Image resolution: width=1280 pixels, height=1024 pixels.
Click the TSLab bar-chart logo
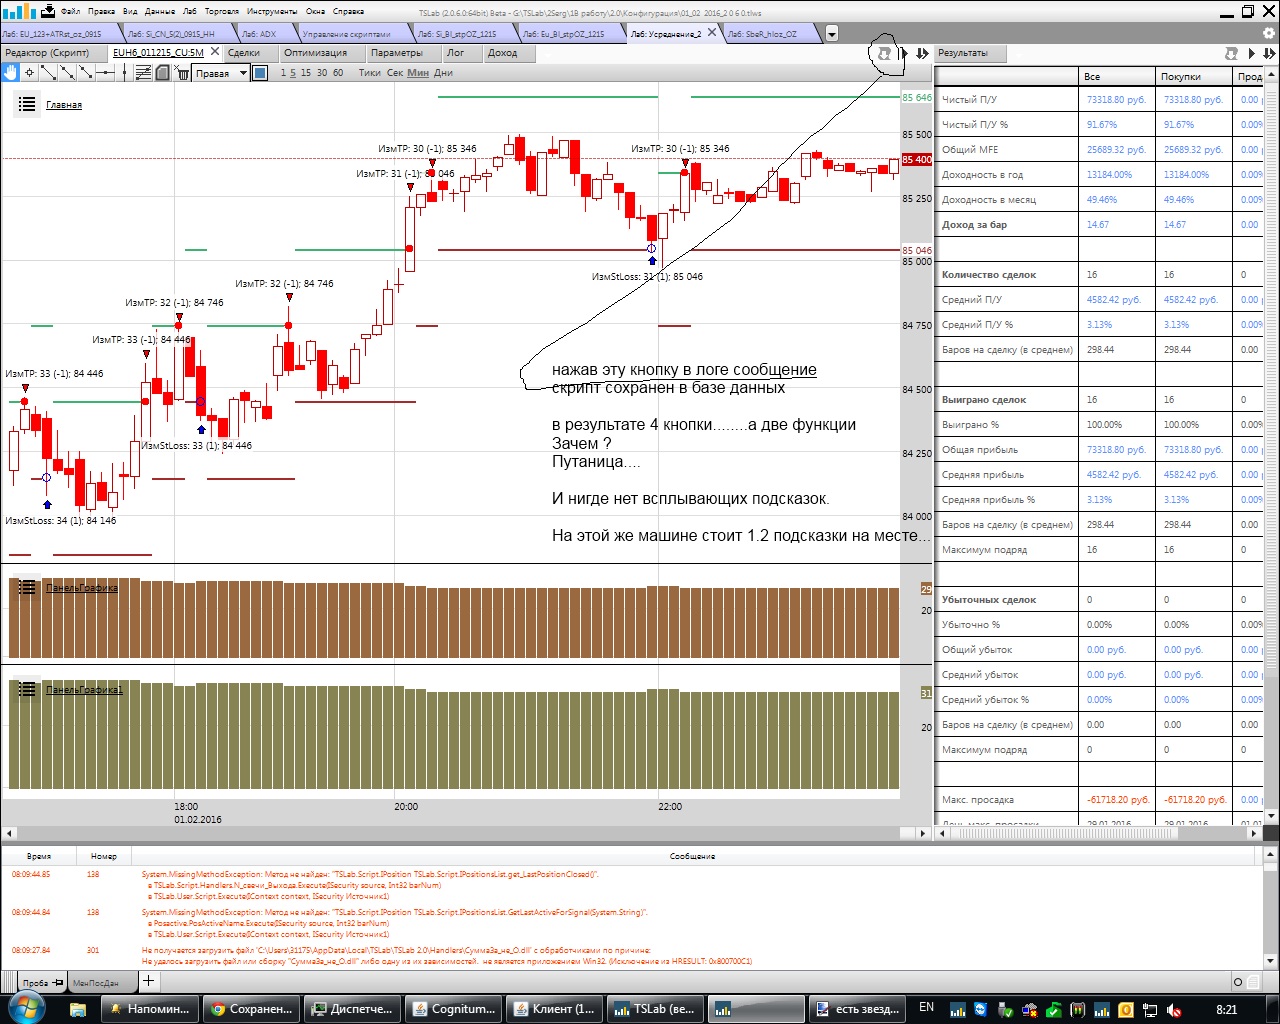point(19,12)
